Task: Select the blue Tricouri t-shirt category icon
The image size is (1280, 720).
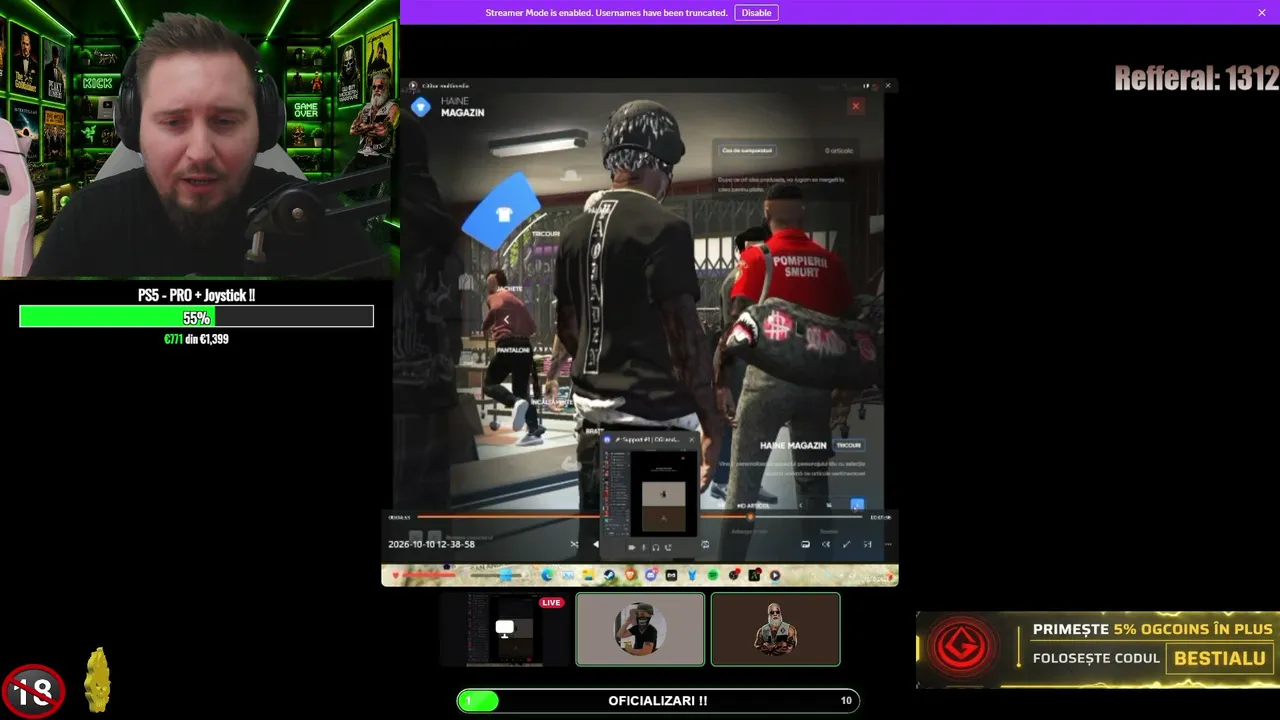Action: 503,213
